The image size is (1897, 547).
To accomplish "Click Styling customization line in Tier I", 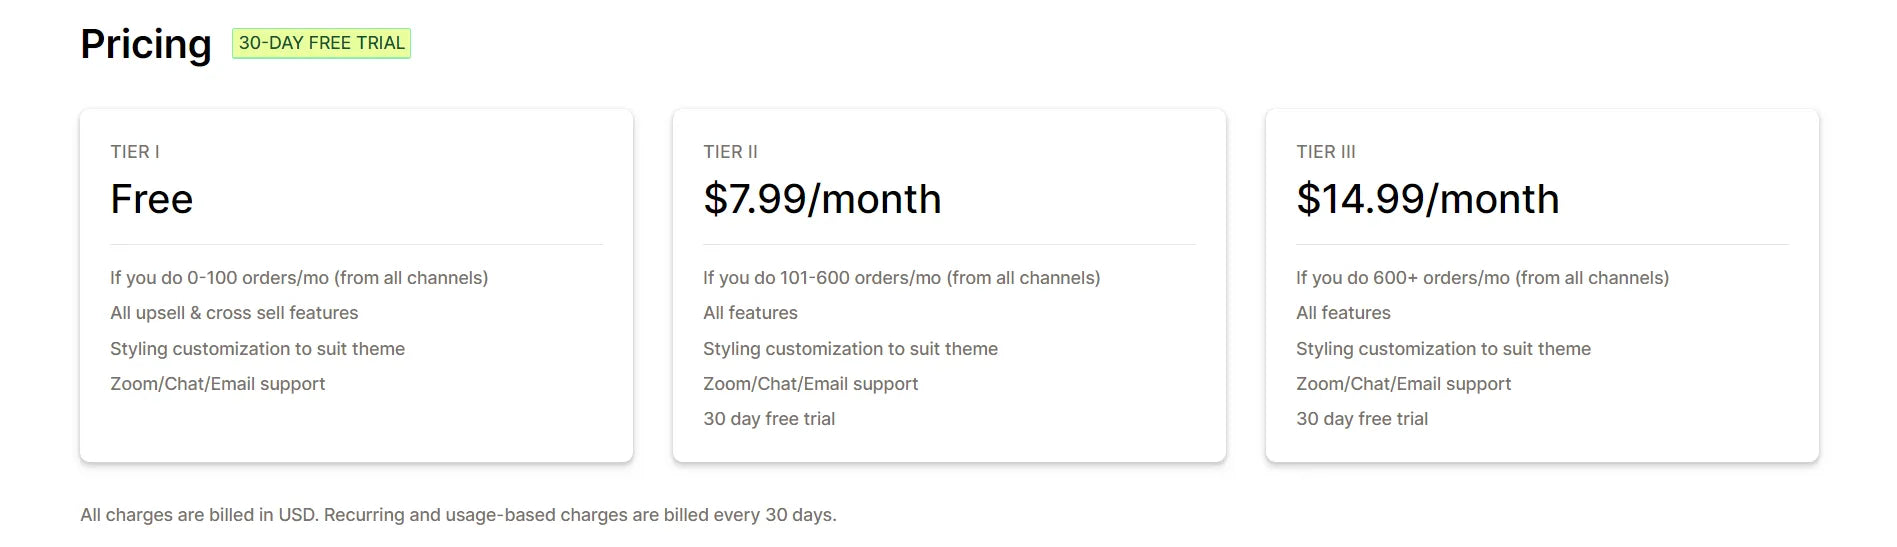I will (x=257, y=349).
